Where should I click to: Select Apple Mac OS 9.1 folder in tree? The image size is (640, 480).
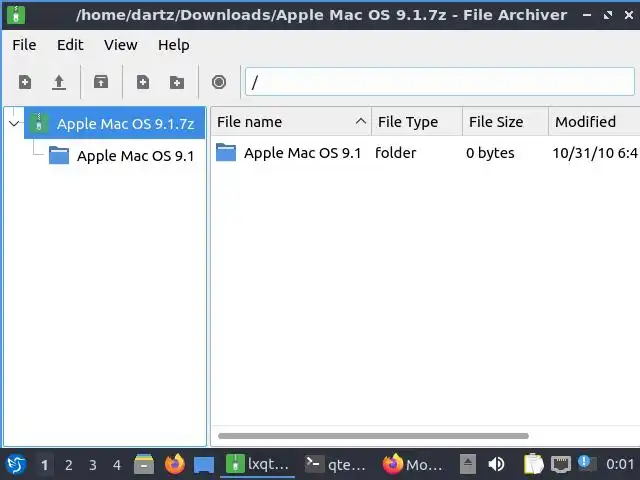121,156
